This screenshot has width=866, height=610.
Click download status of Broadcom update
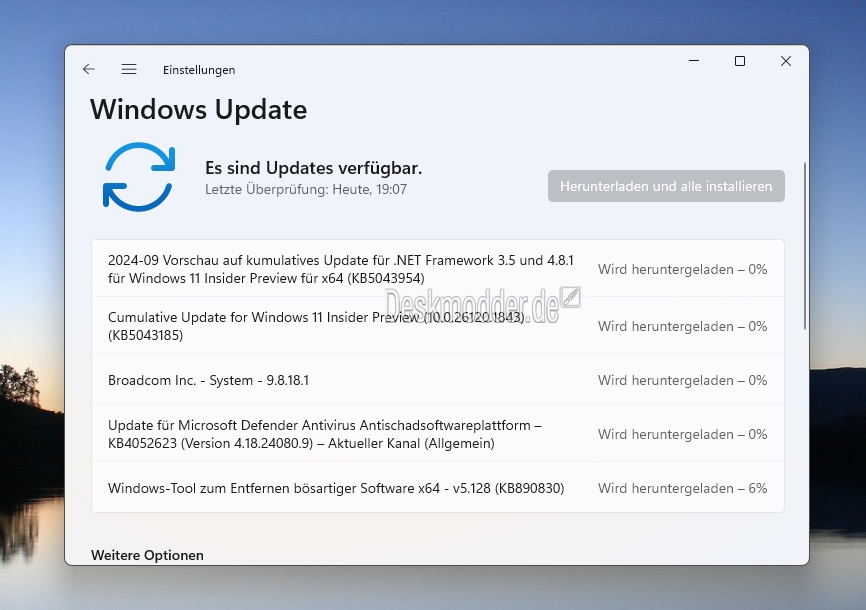683,380
